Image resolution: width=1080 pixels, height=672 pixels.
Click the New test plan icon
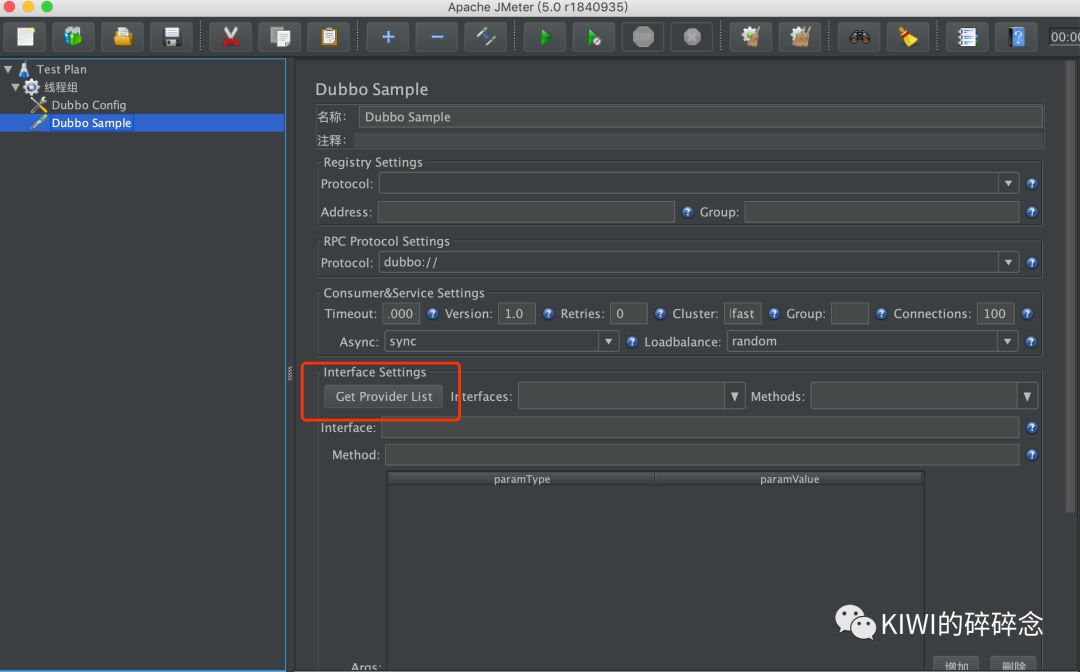click(x=25, y=36)
